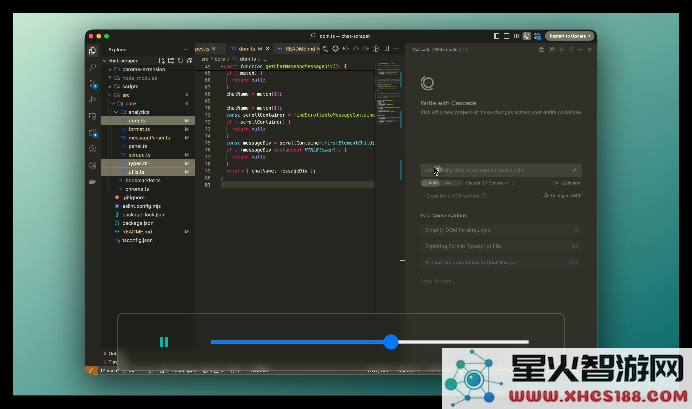Click the editor minimap
This screenshot has height=409, width=692.
coord(388,95)
